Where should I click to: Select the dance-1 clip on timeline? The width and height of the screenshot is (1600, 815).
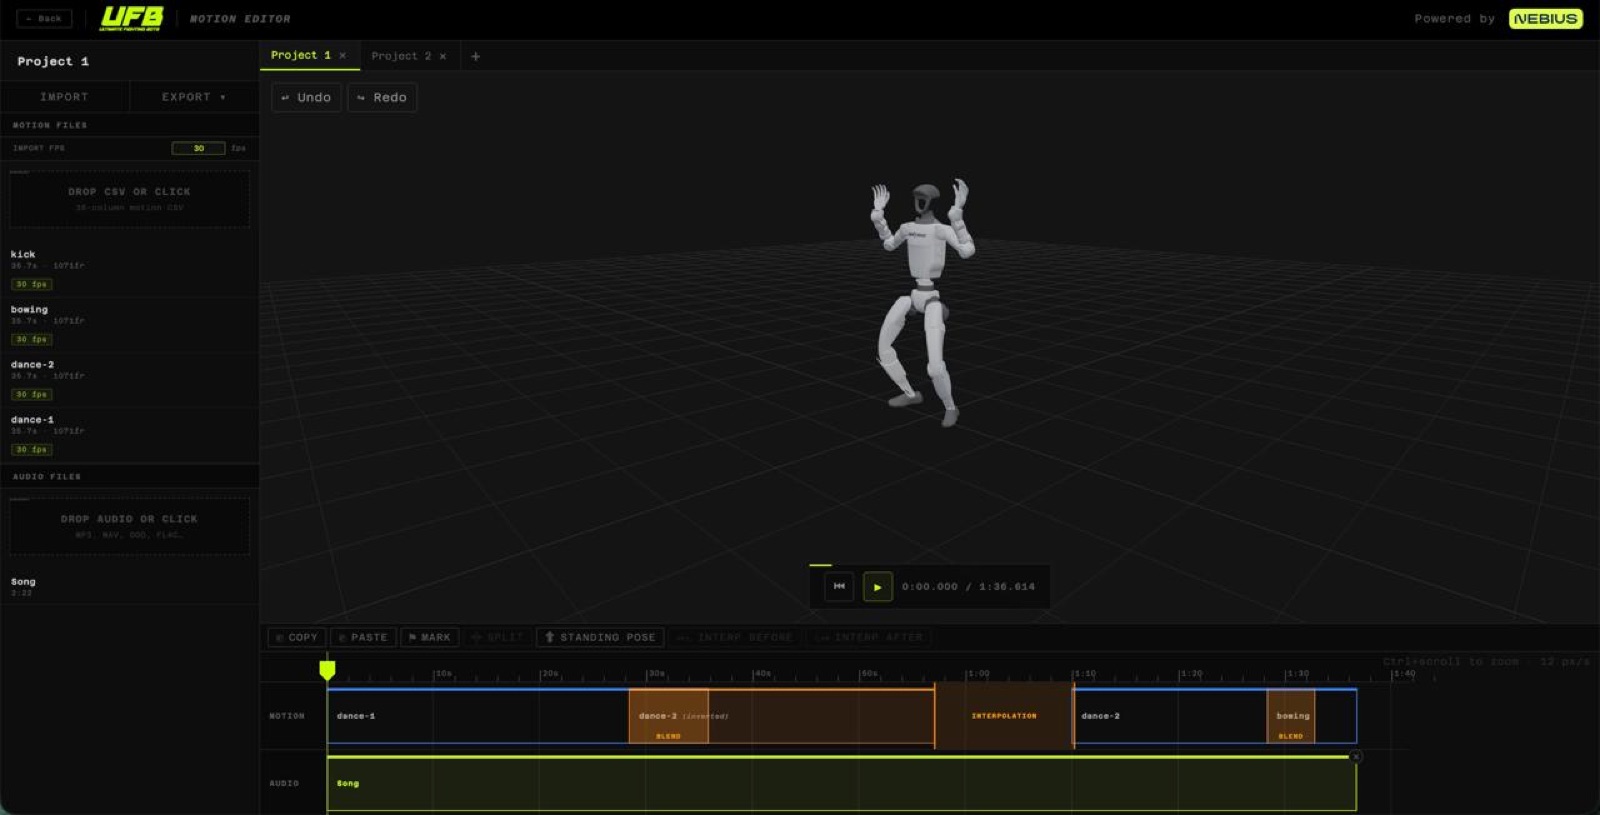point(478,716)
